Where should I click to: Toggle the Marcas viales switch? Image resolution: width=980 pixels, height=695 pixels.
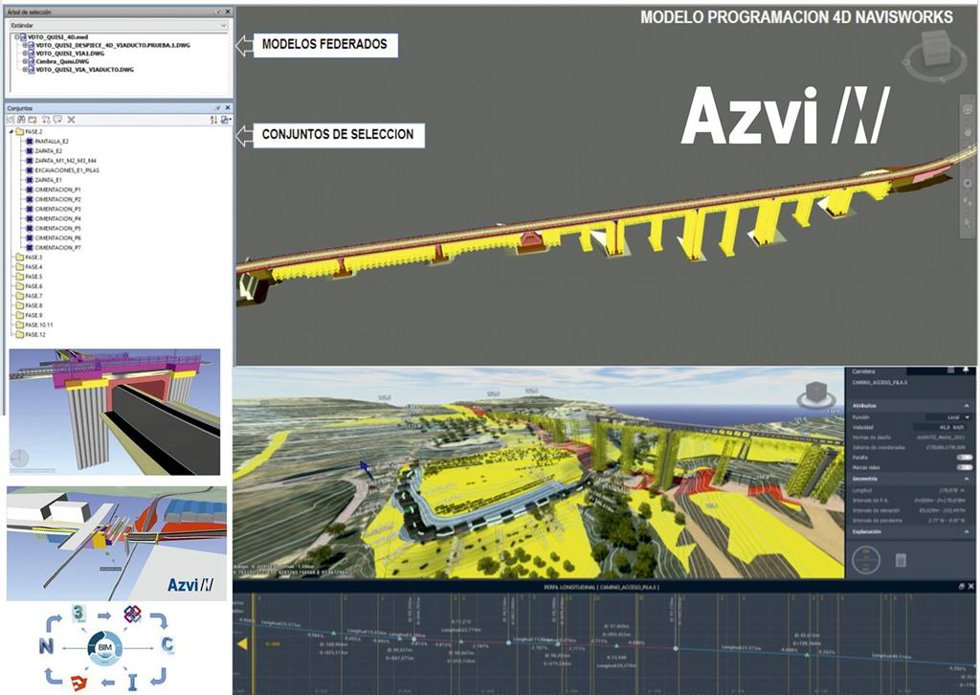pyautogui.click(x=964, y=468)
